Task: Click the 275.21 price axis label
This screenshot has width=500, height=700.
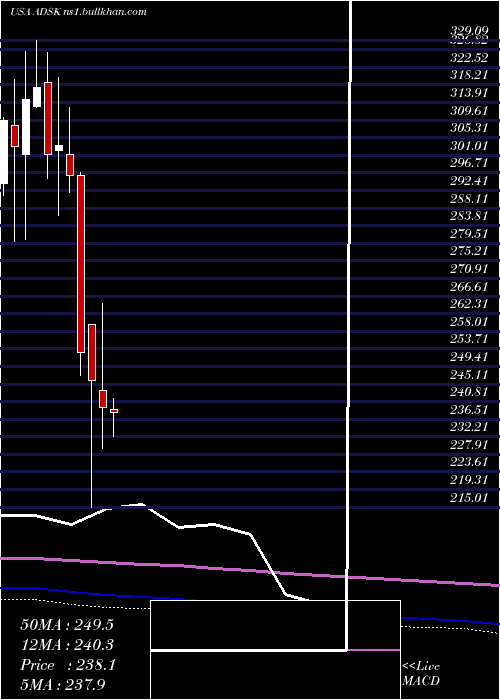Action: (x=469, y=251)
